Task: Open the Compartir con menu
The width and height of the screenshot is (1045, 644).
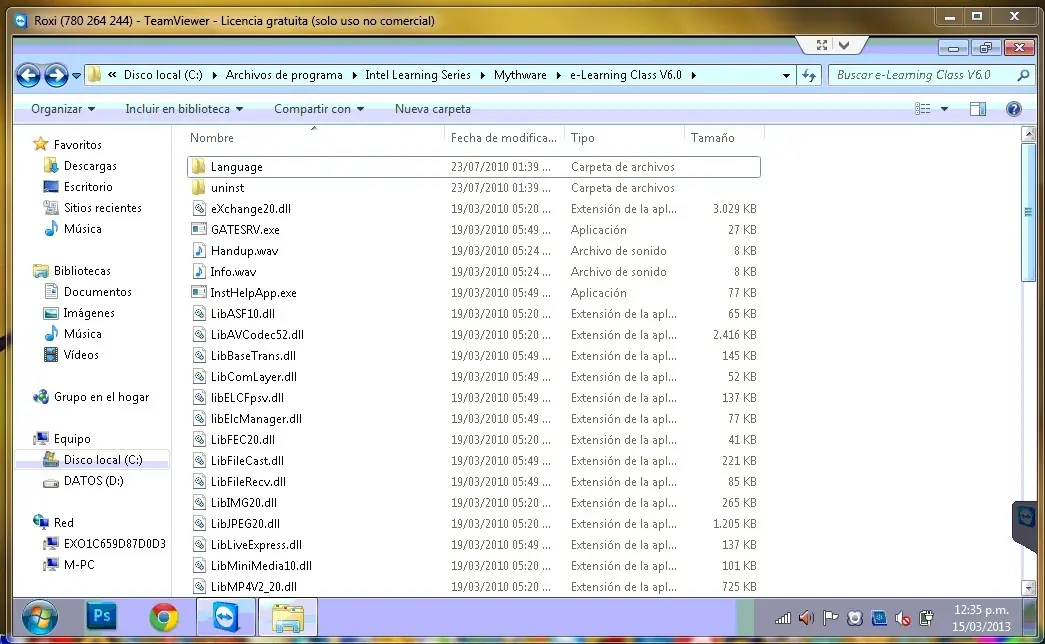Action: coord(319,109)
